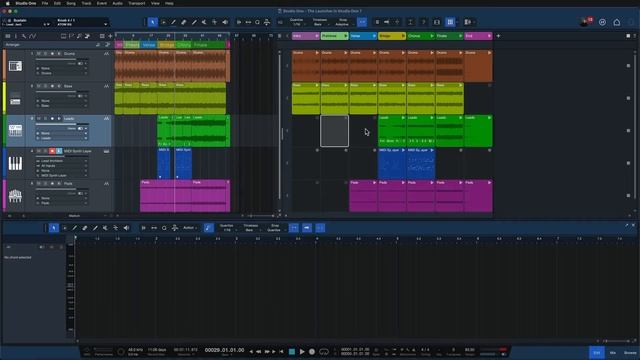The width and height of the screenshot is (640, 360).
Task: Adjust the Drums track volume fader
Action: (x=61, y=59)
